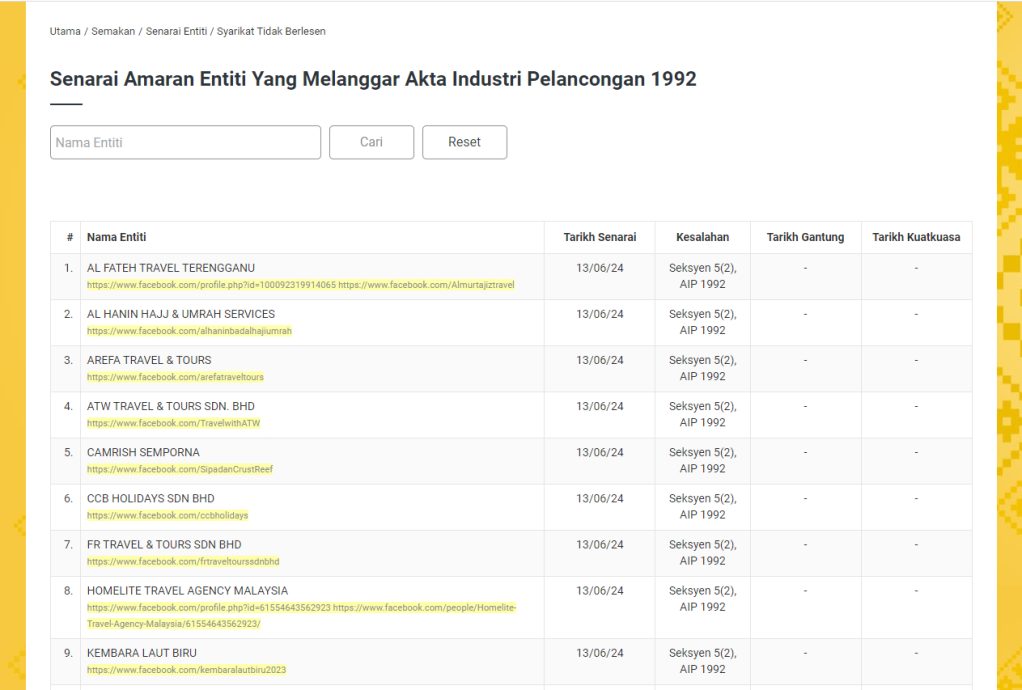Viewport: 1022px width, 690px height.
Task: Click the 13/06/24 date for AREFA TRAVEL
Action: [600, 360]
